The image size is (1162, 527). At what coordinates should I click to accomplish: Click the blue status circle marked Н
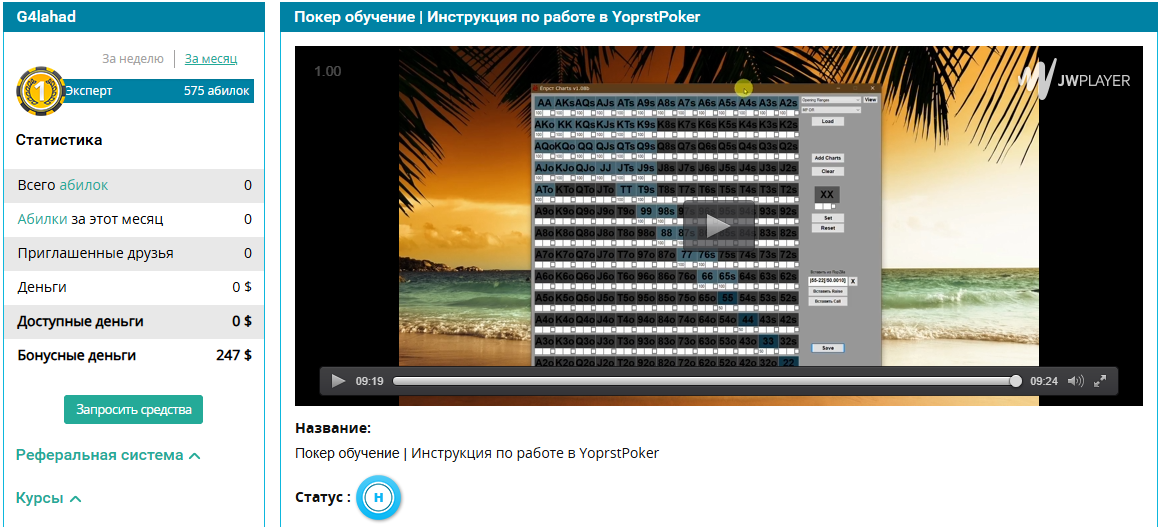(379, 497)
